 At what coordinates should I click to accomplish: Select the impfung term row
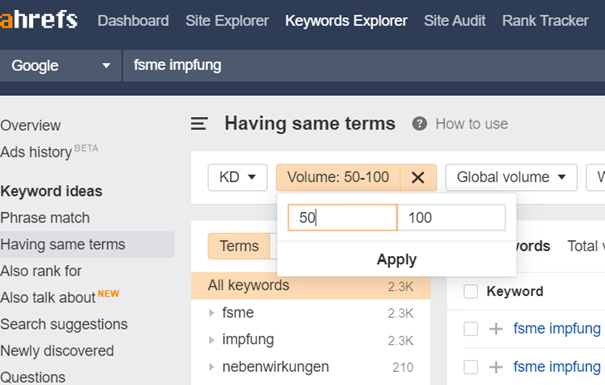pyautogui.click(x=311, y=340)
